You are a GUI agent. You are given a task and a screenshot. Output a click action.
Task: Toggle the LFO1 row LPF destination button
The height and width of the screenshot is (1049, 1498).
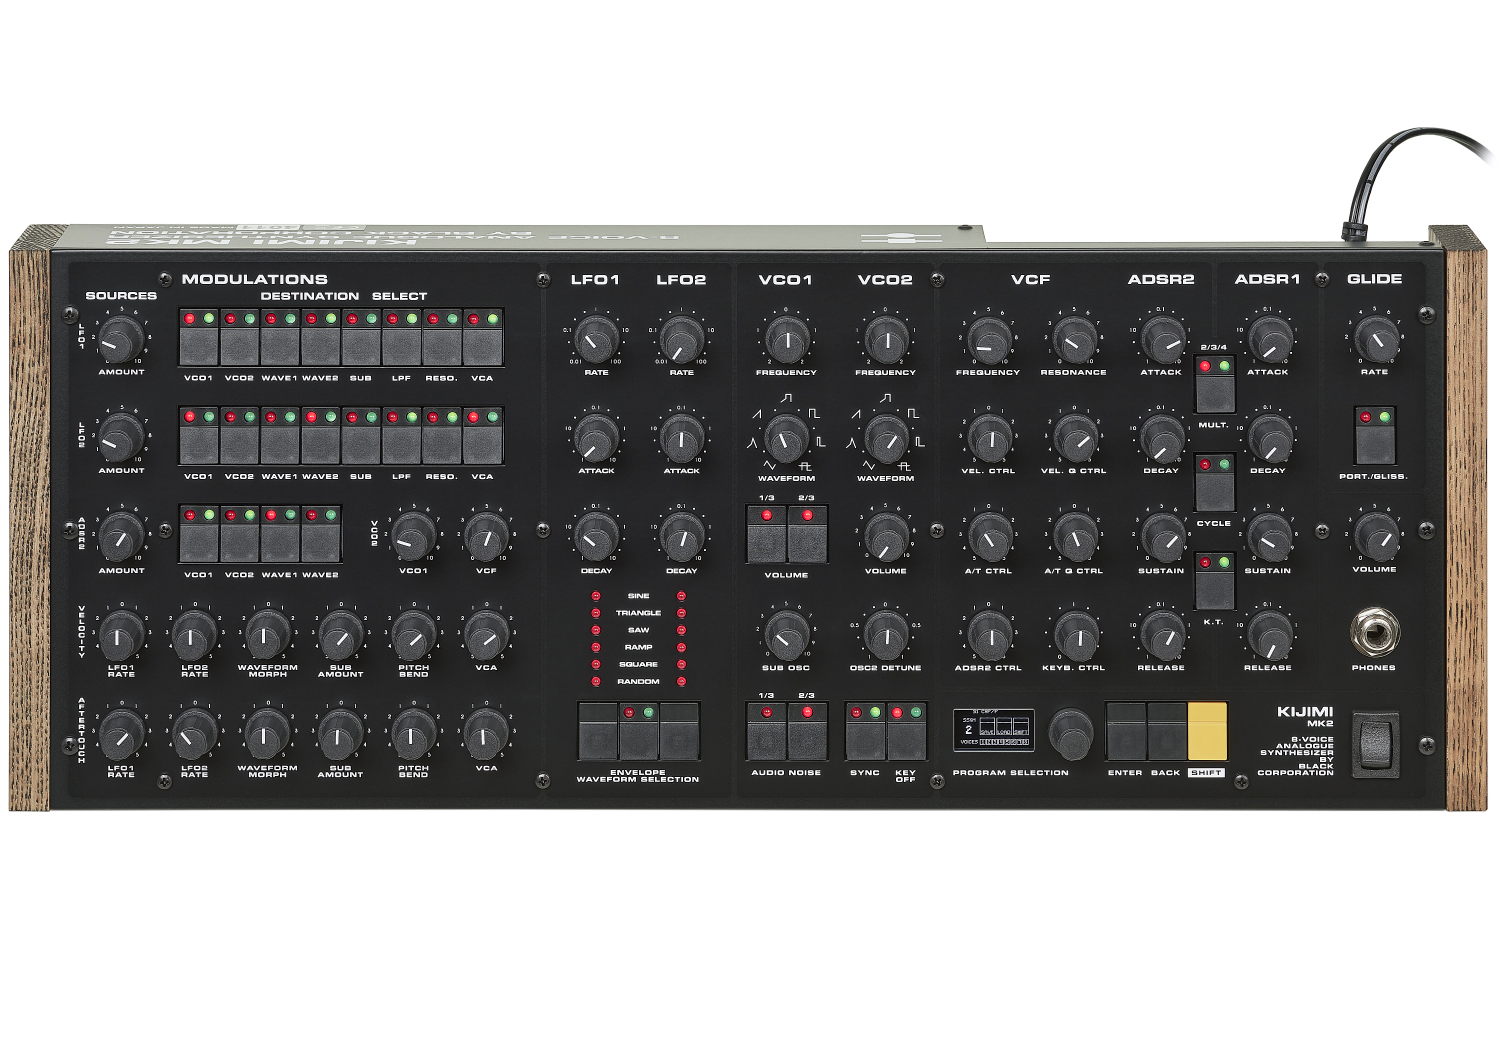(401, 347)
